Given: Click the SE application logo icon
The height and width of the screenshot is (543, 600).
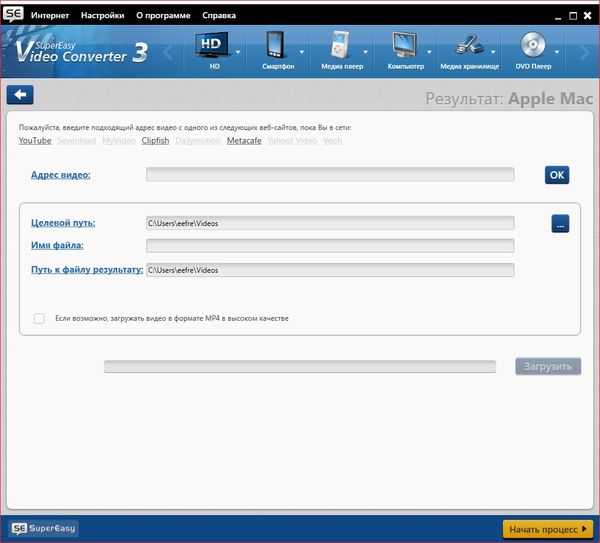Looking at the screenshot, I should [13, 14].
